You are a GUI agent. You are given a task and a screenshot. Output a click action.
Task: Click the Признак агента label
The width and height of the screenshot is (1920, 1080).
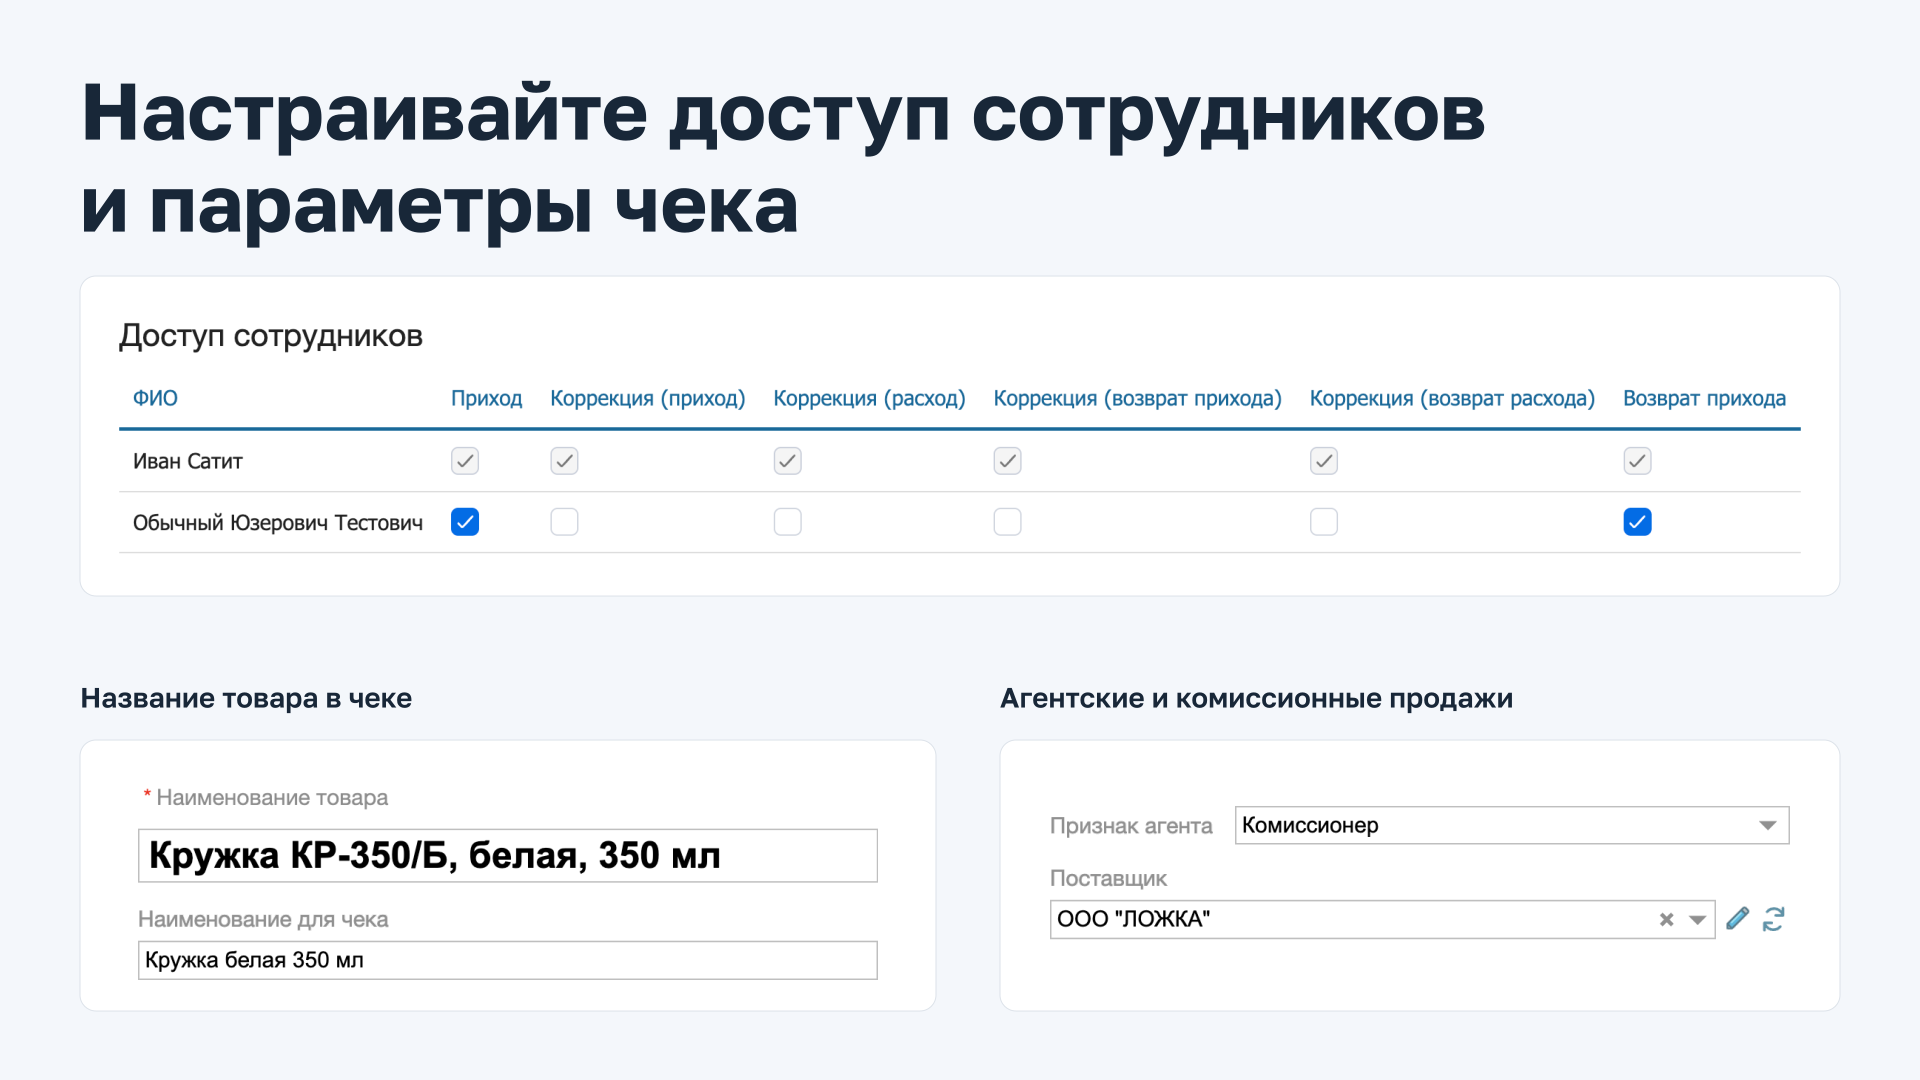[1131, 826]
